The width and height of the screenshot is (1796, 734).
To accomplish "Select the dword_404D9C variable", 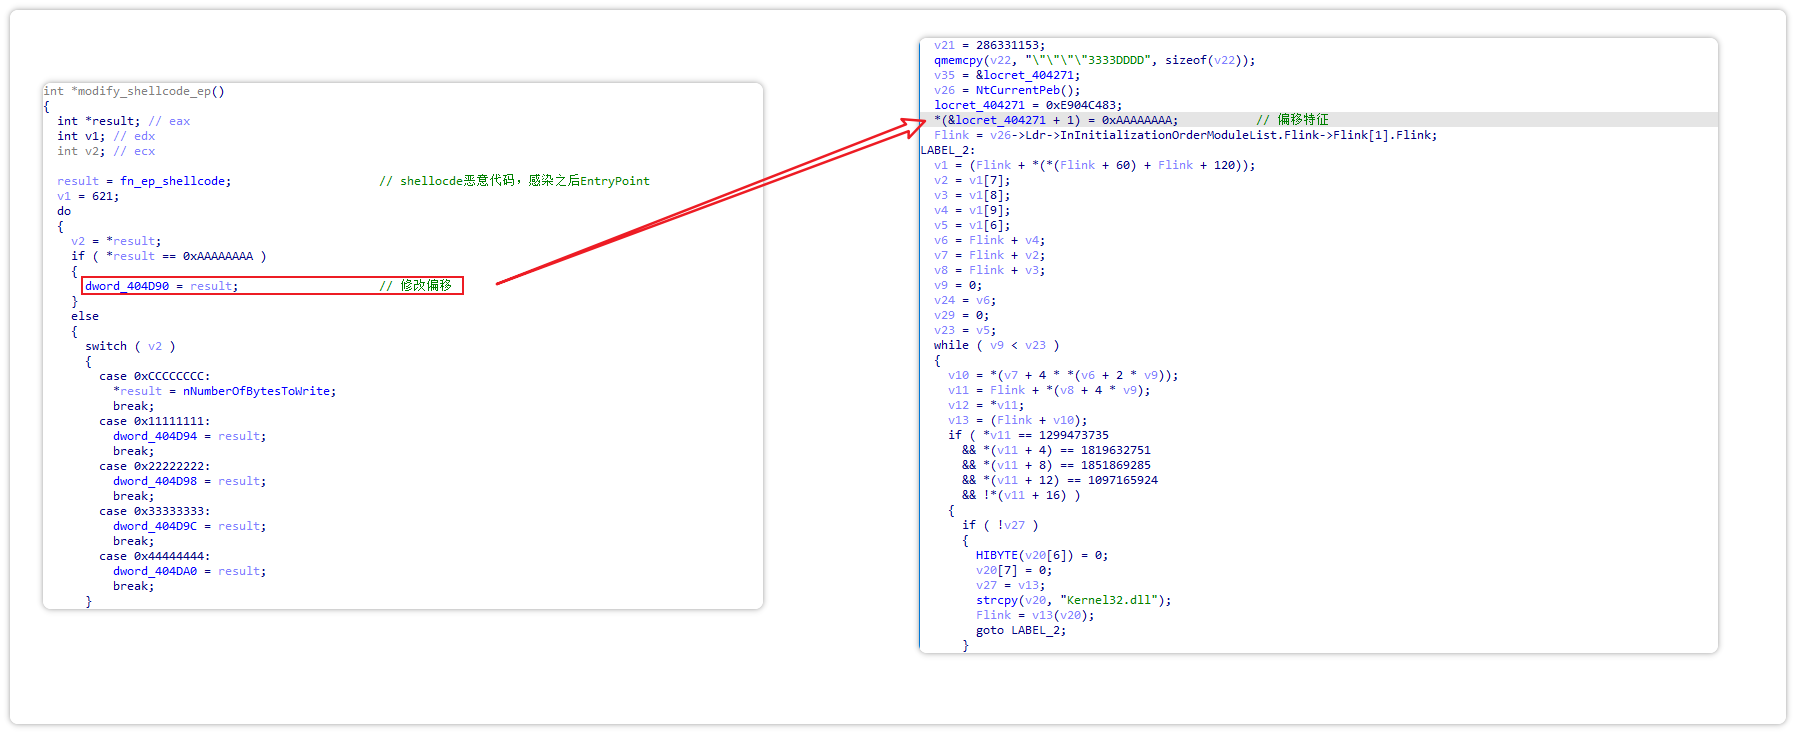I will pos(155,526).
